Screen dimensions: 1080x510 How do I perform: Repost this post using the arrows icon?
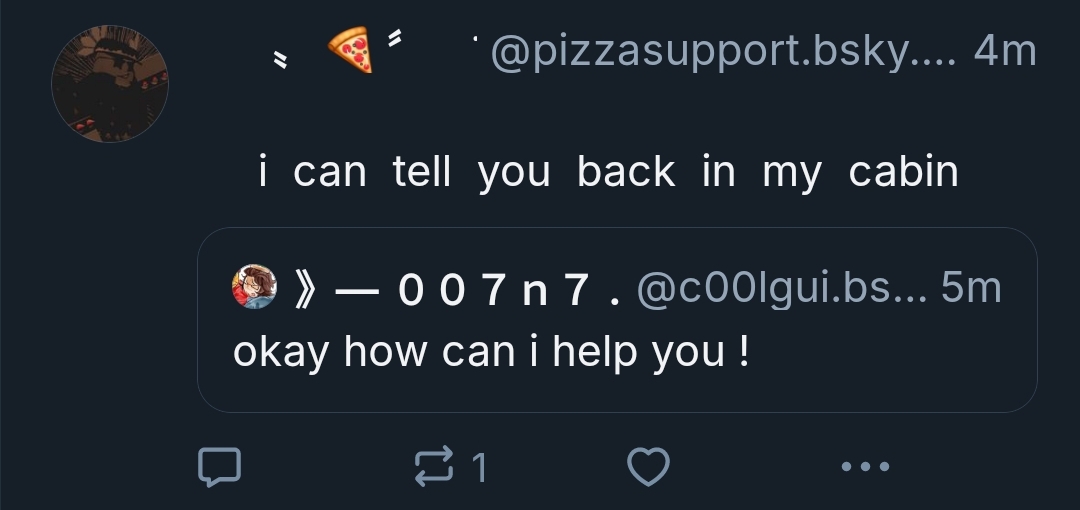pos(433,466)
